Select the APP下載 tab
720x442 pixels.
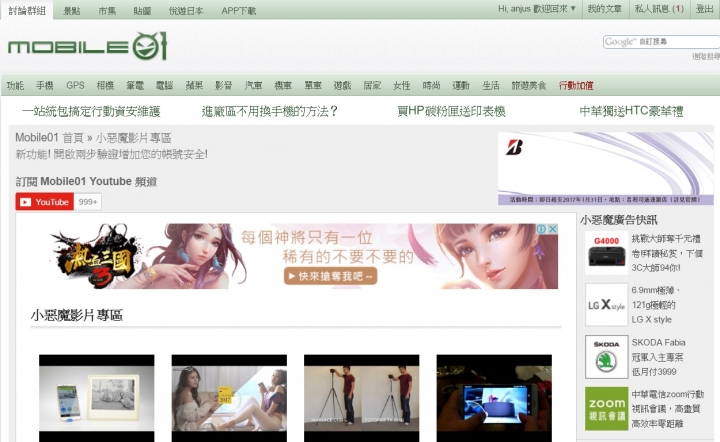(239, 11)
